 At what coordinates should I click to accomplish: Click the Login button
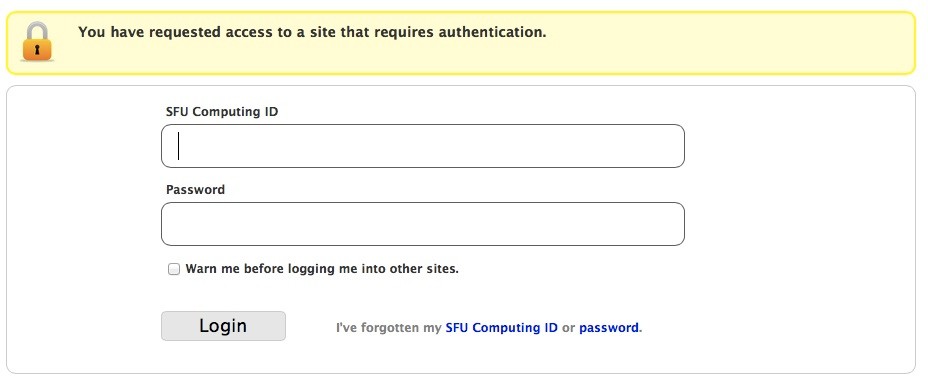(x=223, y=326)
